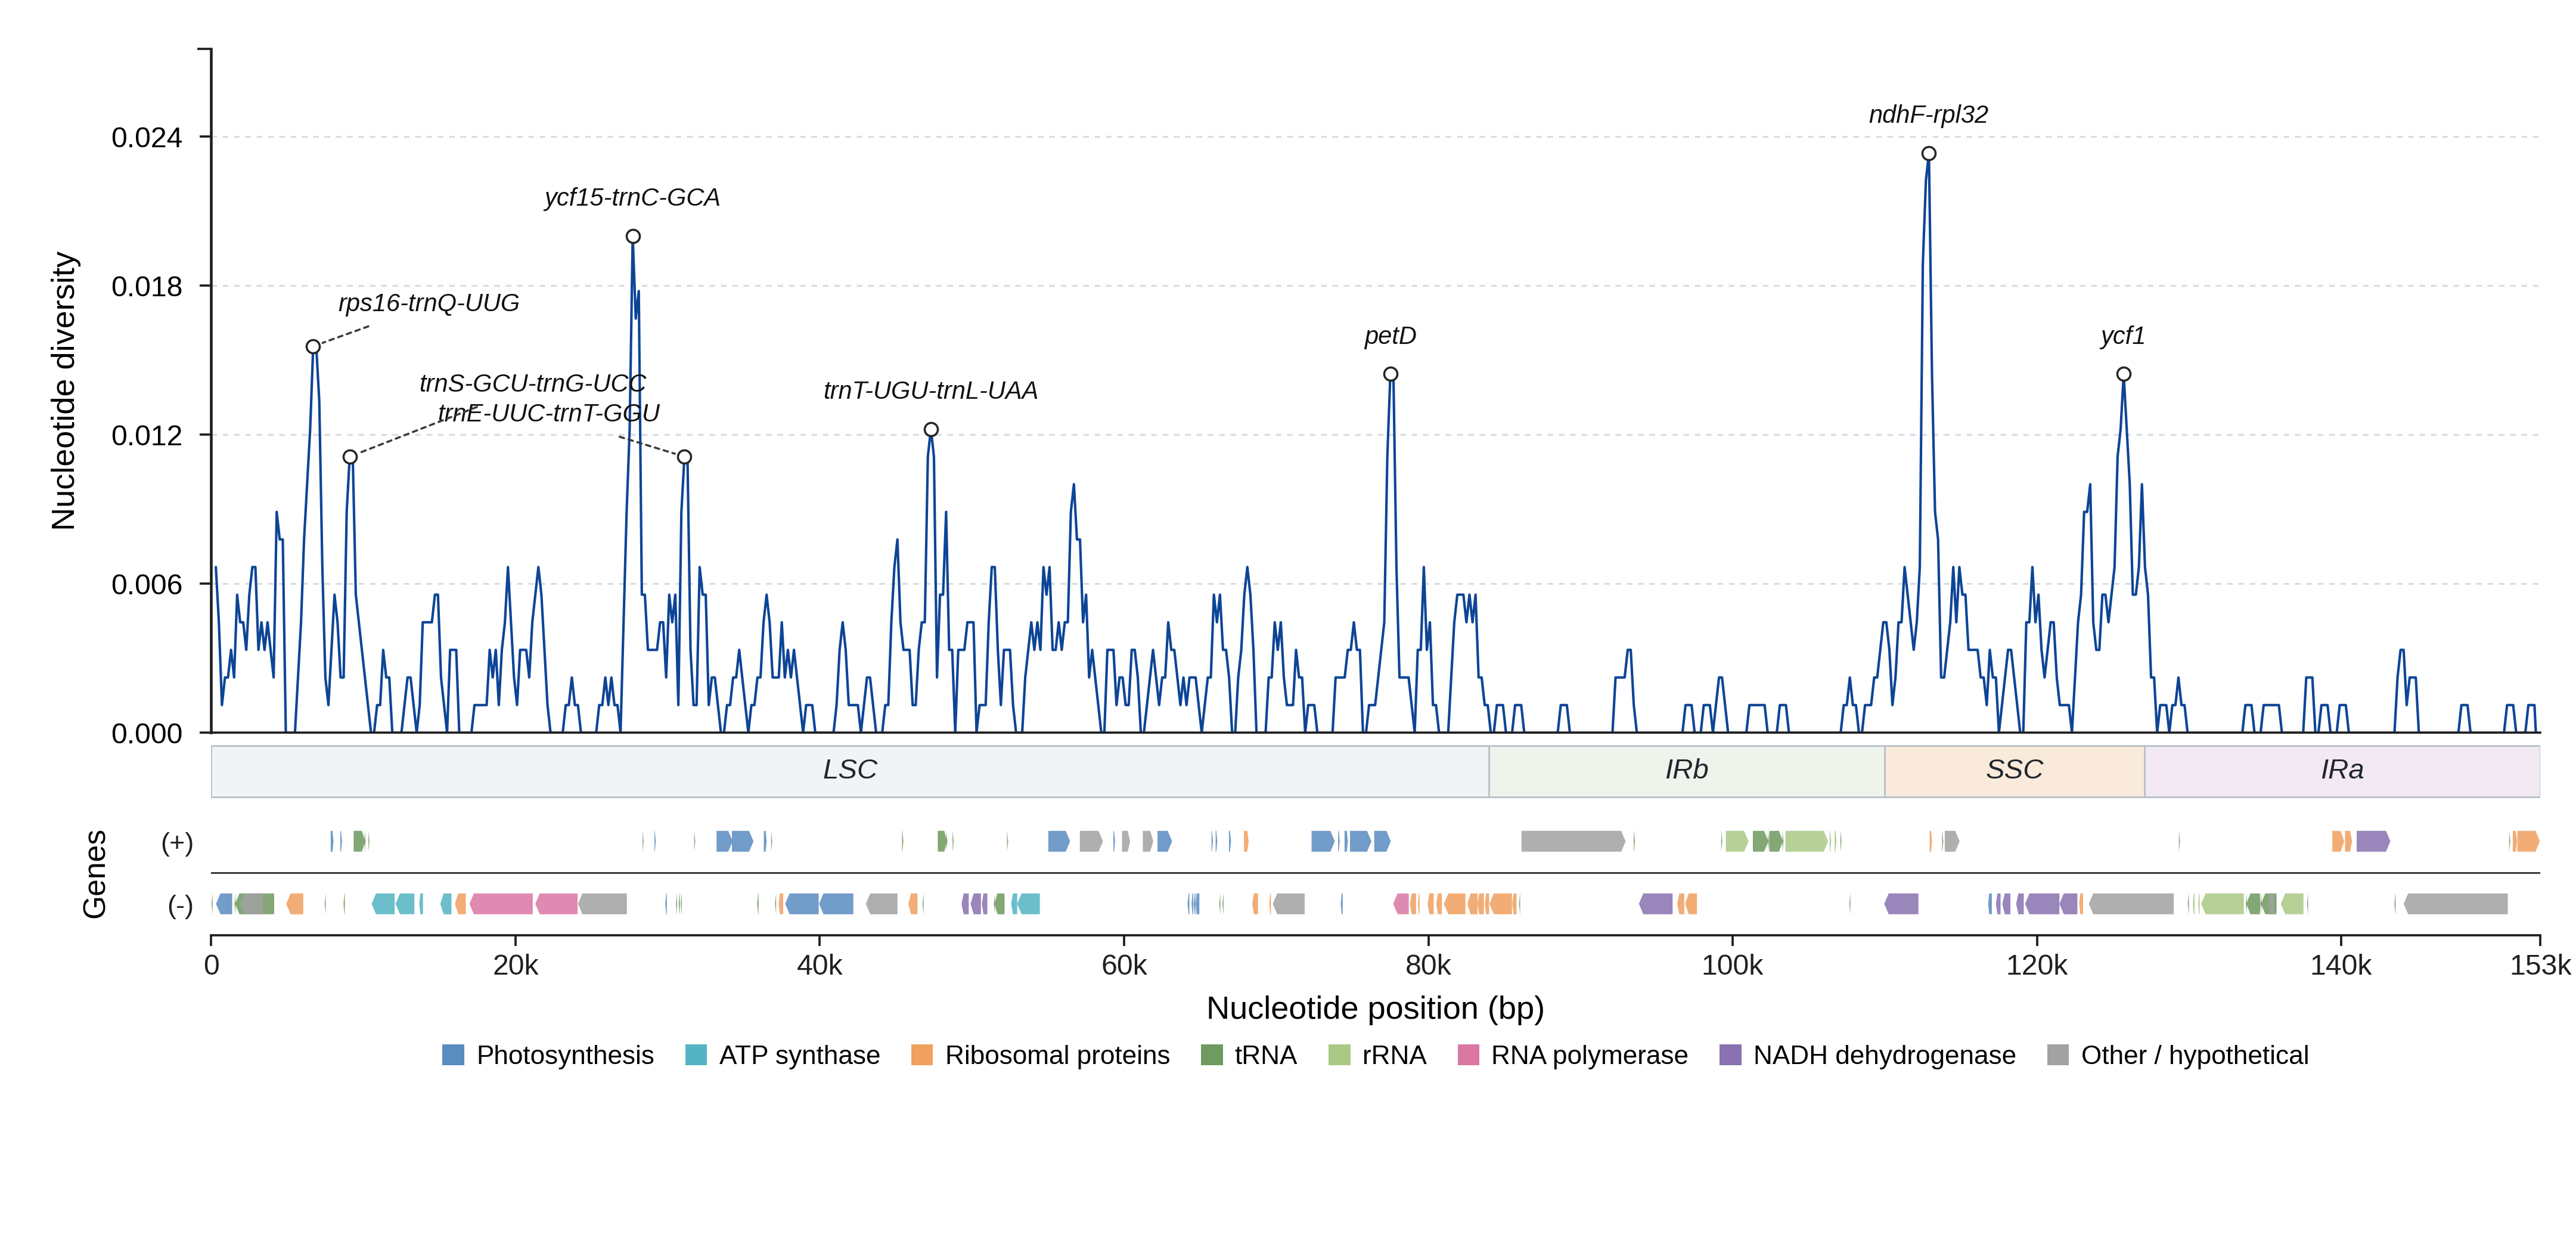Click the 120k x-axis tick label
2576x1253 pixels.
(2037, 966)
